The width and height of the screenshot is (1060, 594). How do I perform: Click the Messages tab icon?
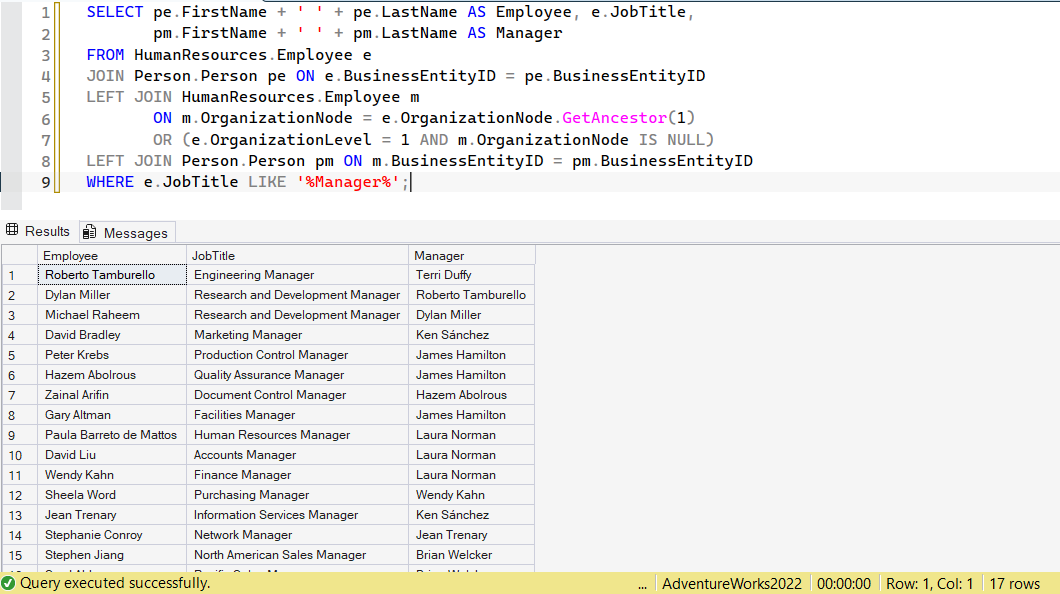(89, 232)
